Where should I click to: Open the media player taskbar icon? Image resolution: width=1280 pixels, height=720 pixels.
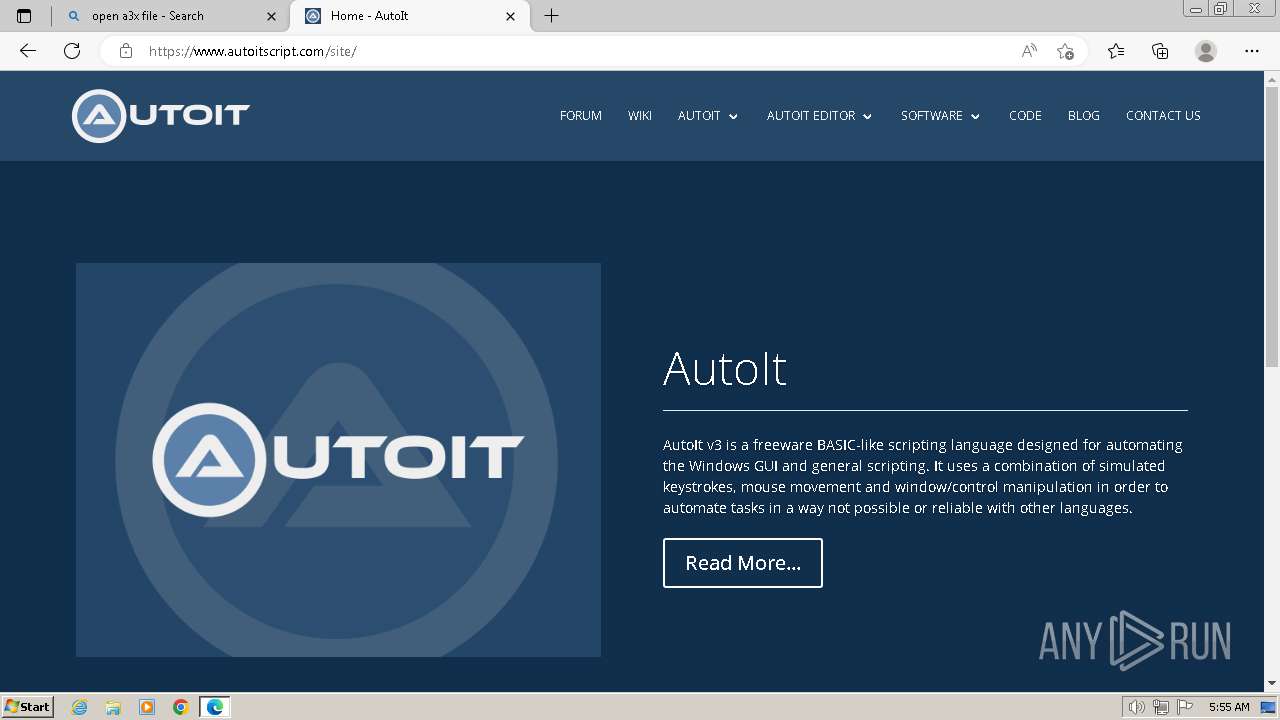147,707
